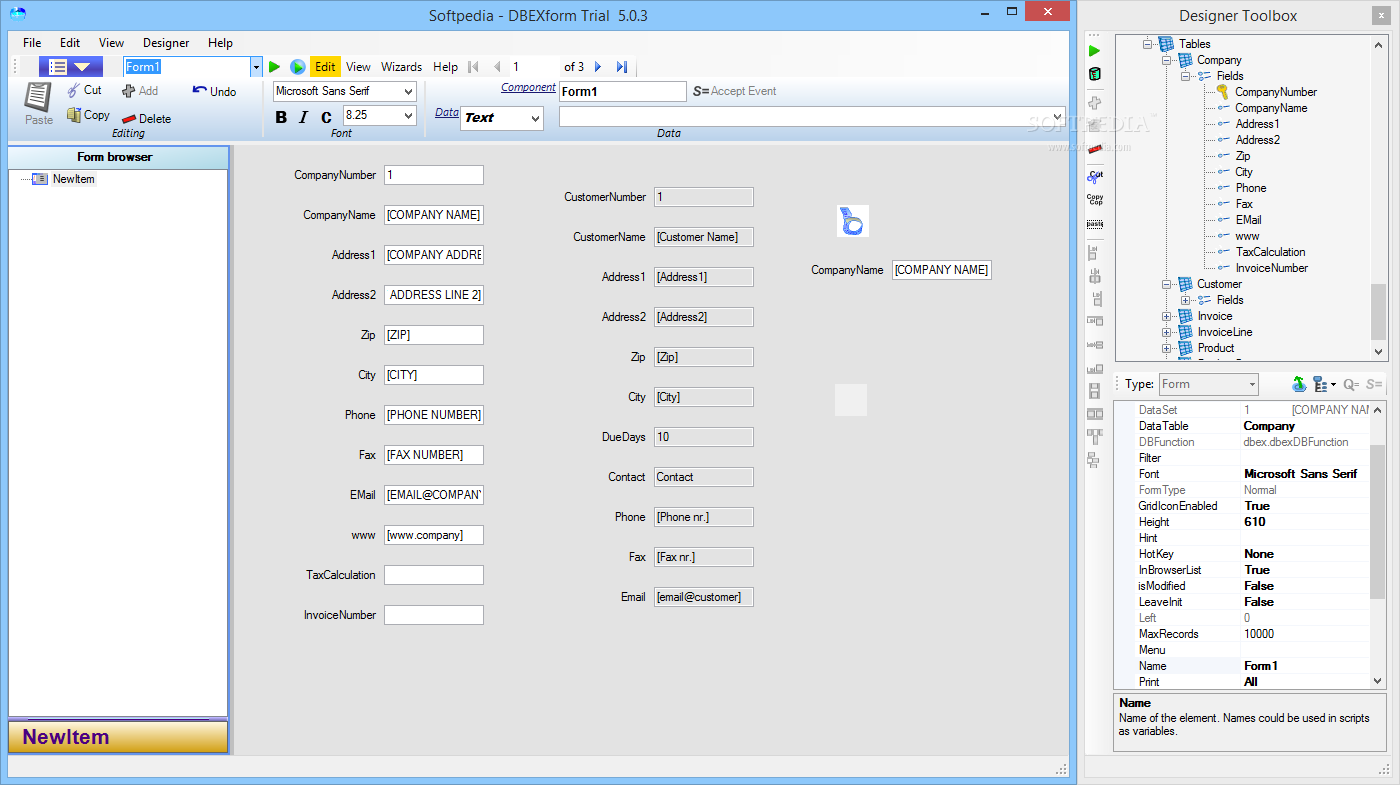Open the tree-view options dropdown in toolbox
This screenshot has height=785, width=1400.
[1325, 384]
